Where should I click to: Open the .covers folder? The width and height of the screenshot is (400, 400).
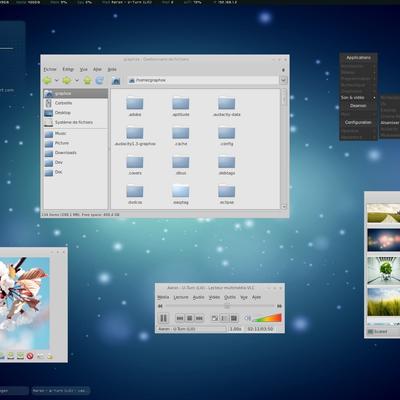click(135, 165)
